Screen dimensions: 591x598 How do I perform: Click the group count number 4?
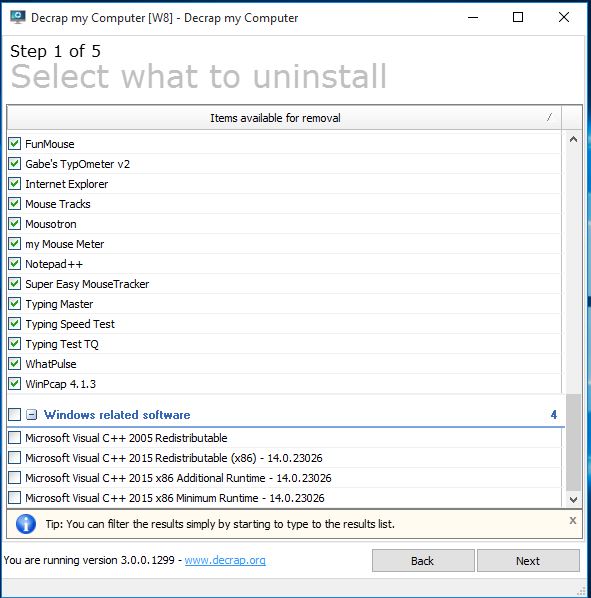coord(554,415)
